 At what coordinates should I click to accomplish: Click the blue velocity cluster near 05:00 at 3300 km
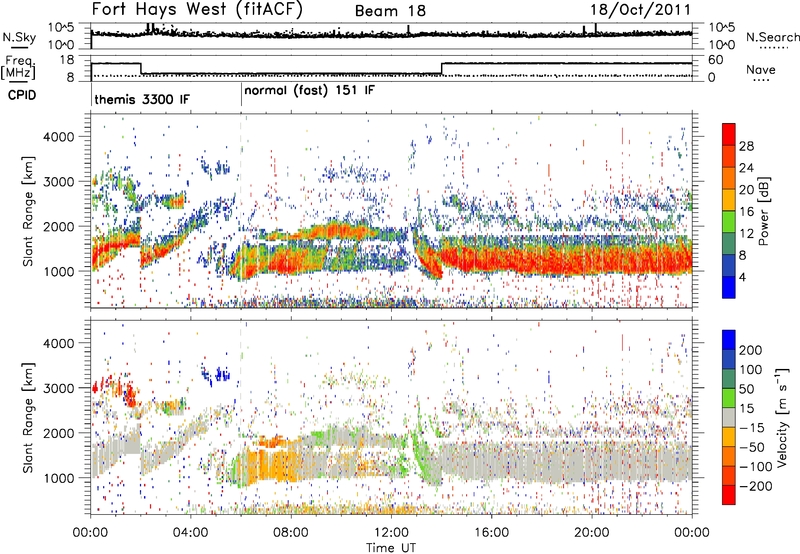pyautogui.click(x=216, y=374)
